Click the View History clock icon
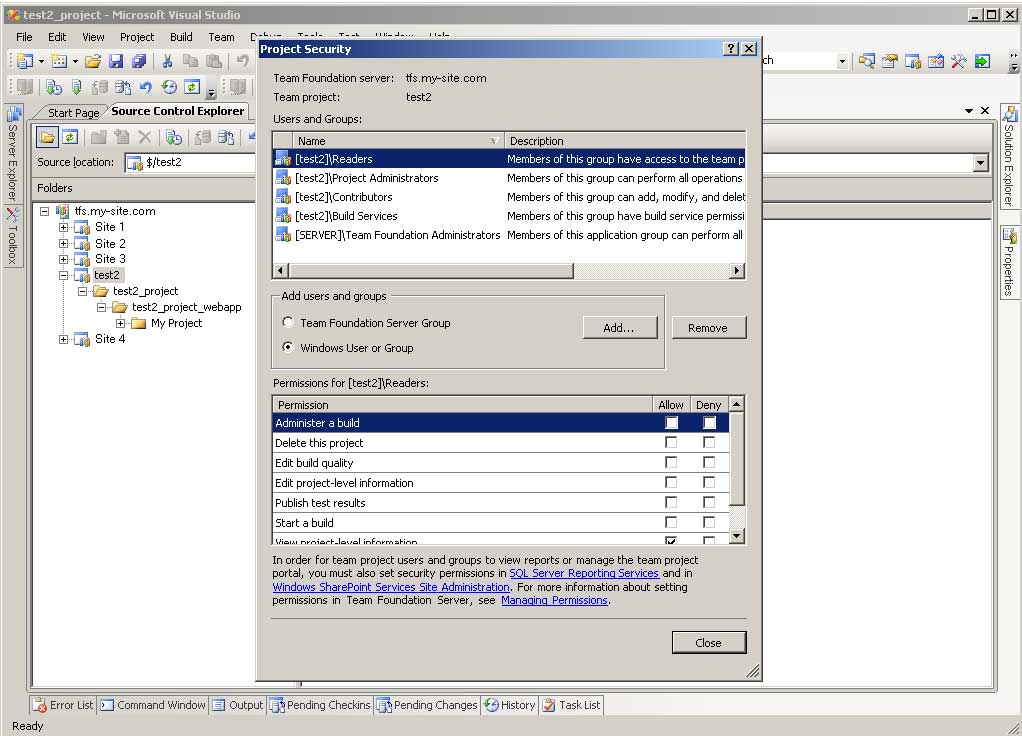This screenshot has height=736, width=1022. 169,87
